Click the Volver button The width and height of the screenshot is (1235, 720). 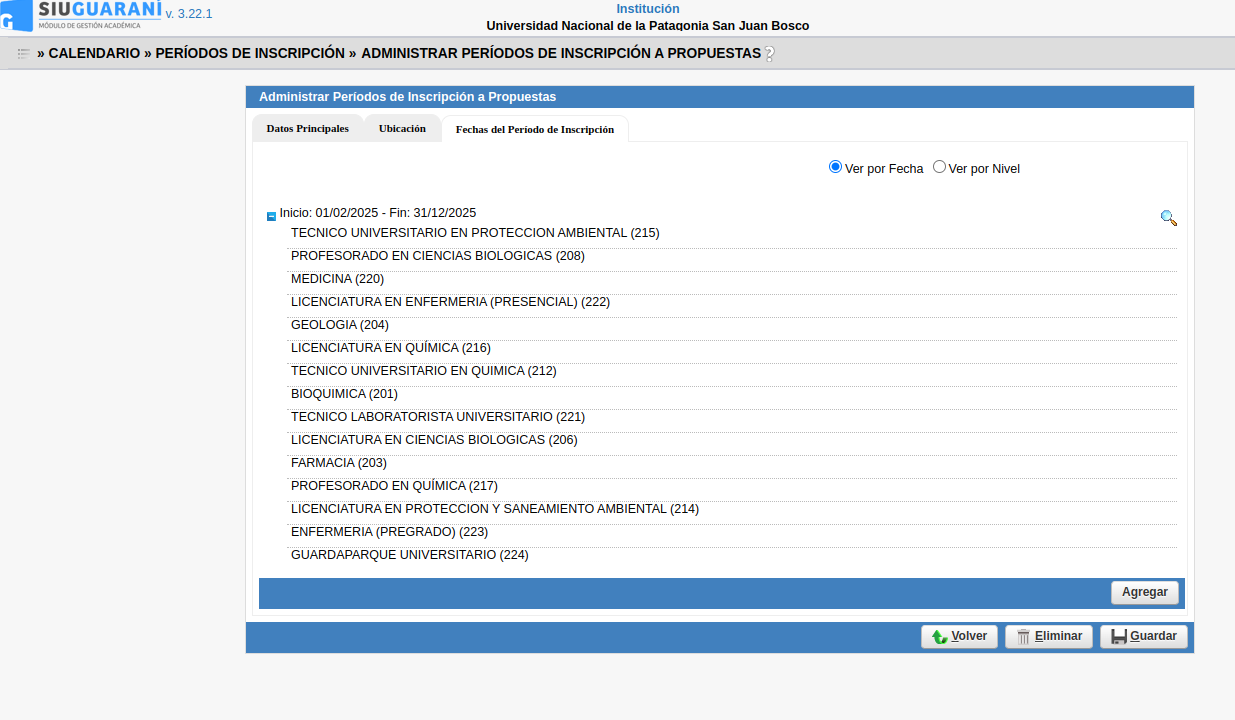959,637
